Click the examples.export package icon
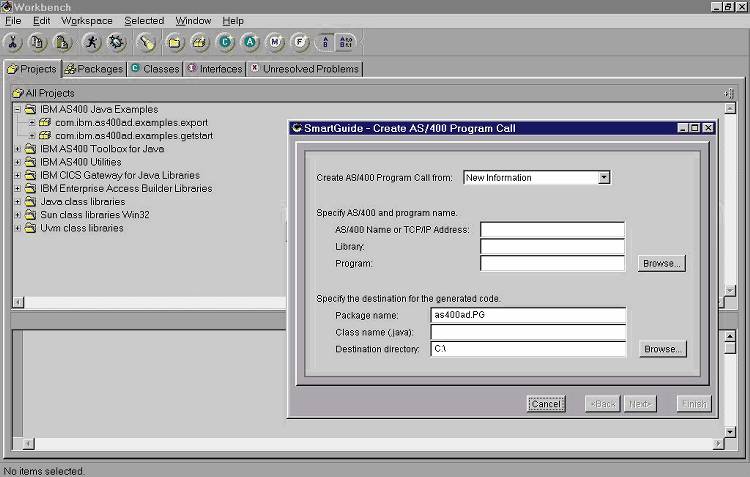 [45, 122]
